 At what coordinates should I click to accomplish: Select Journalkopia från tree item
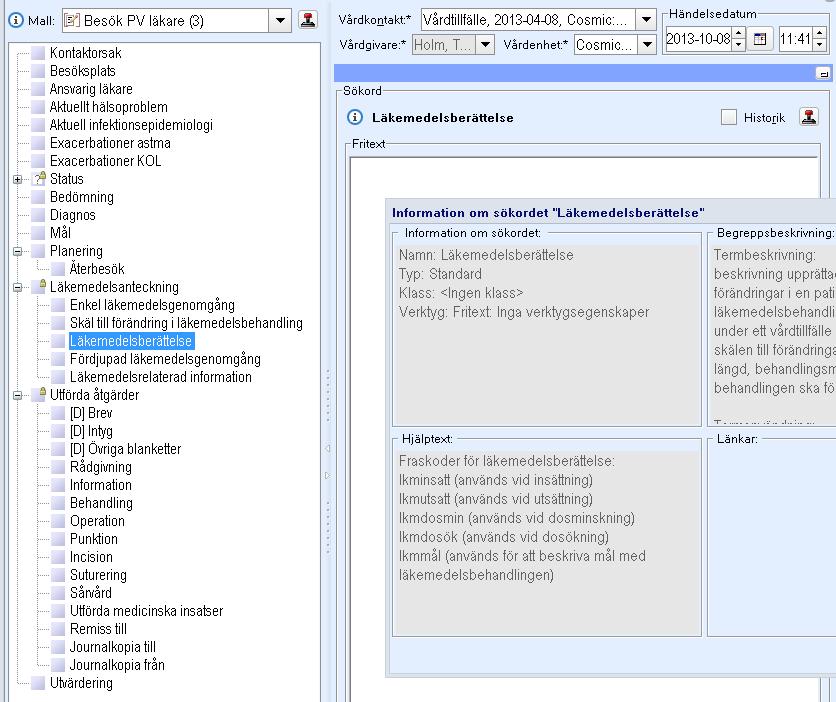point(117,665)
